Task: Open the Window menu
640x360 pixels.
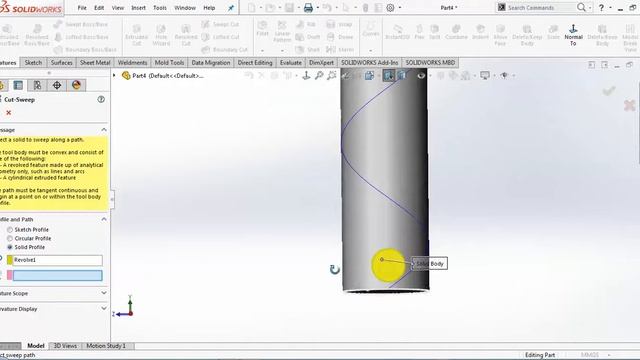Action: [x=185, y=8]
